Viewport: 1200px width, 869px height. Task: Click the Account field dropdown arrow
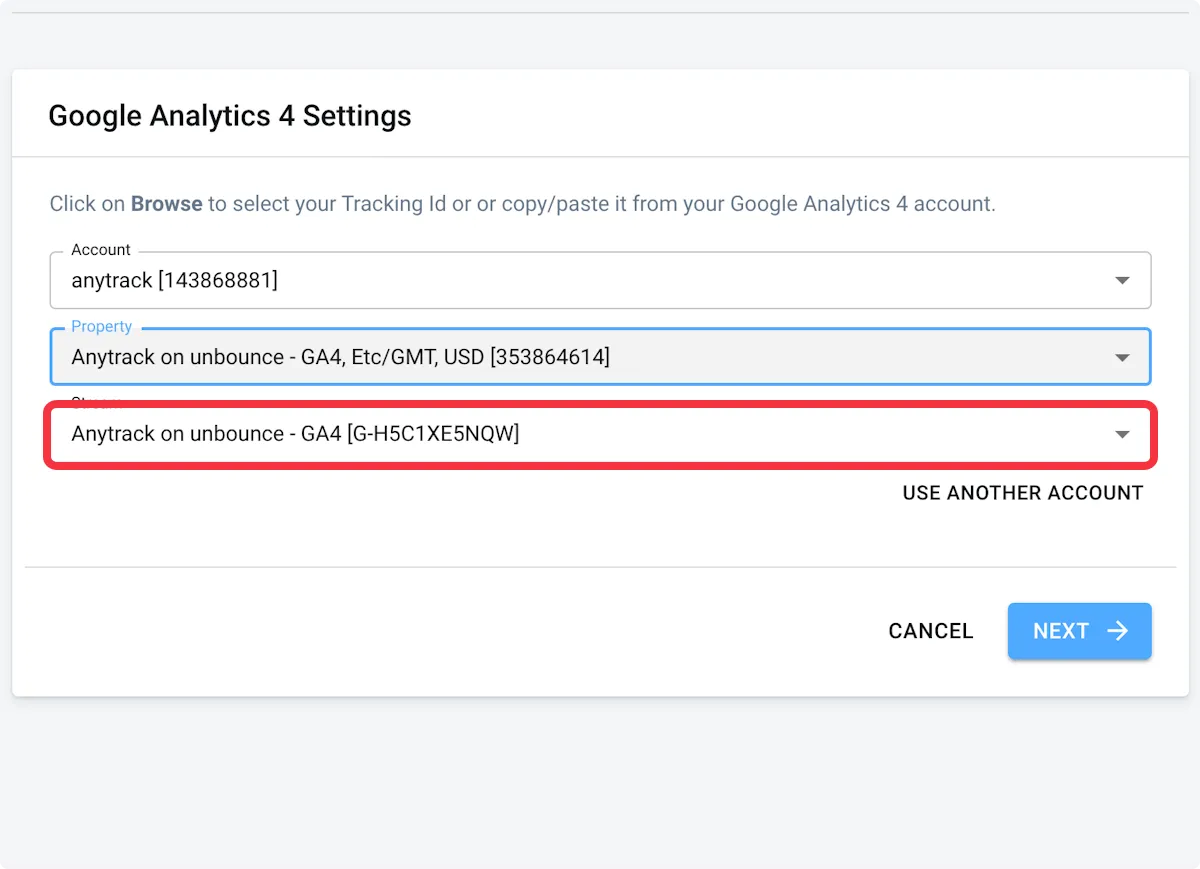tap(1122, 281)
